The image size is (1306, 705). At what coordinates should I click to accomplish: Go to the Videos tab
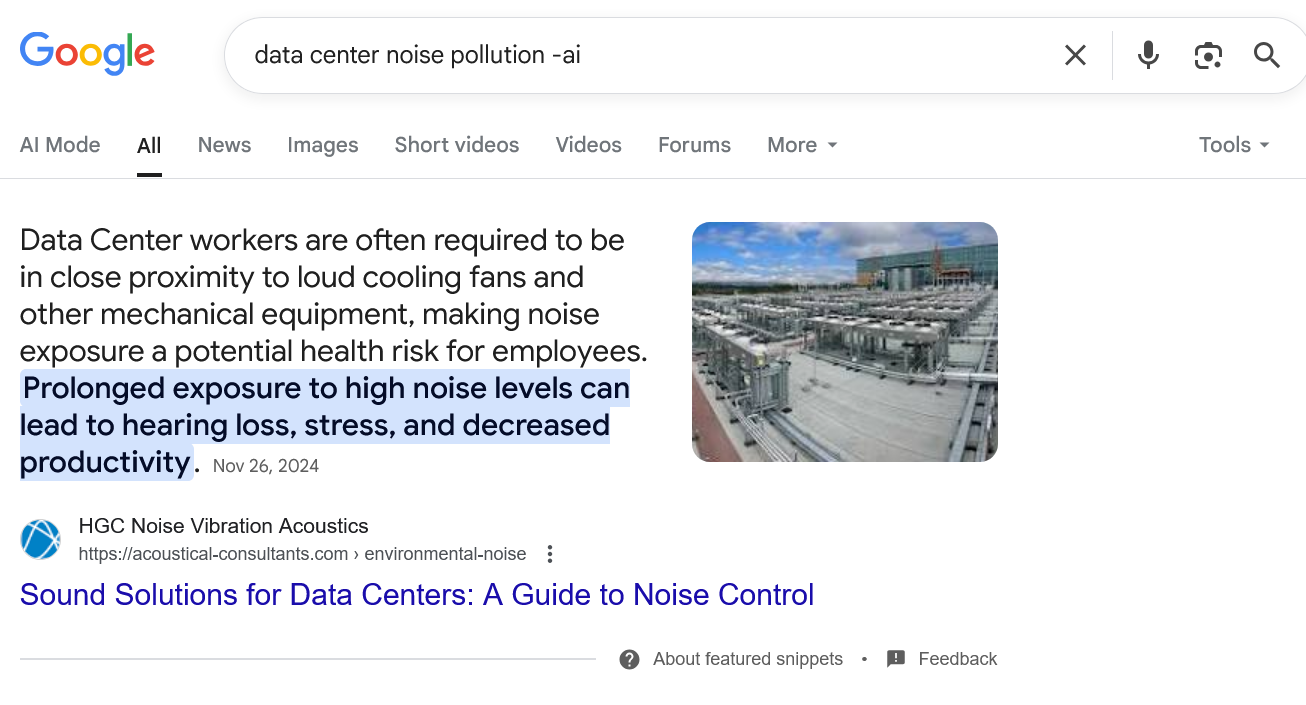tap(589, 145)
